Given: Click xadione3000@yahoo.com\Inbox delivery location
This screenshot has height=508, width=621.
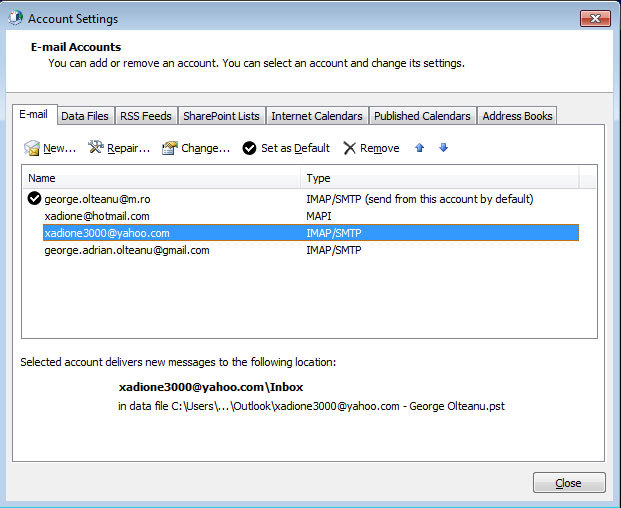Looking at the screenshot, I should pyautogui.click(x=211, y=387).
